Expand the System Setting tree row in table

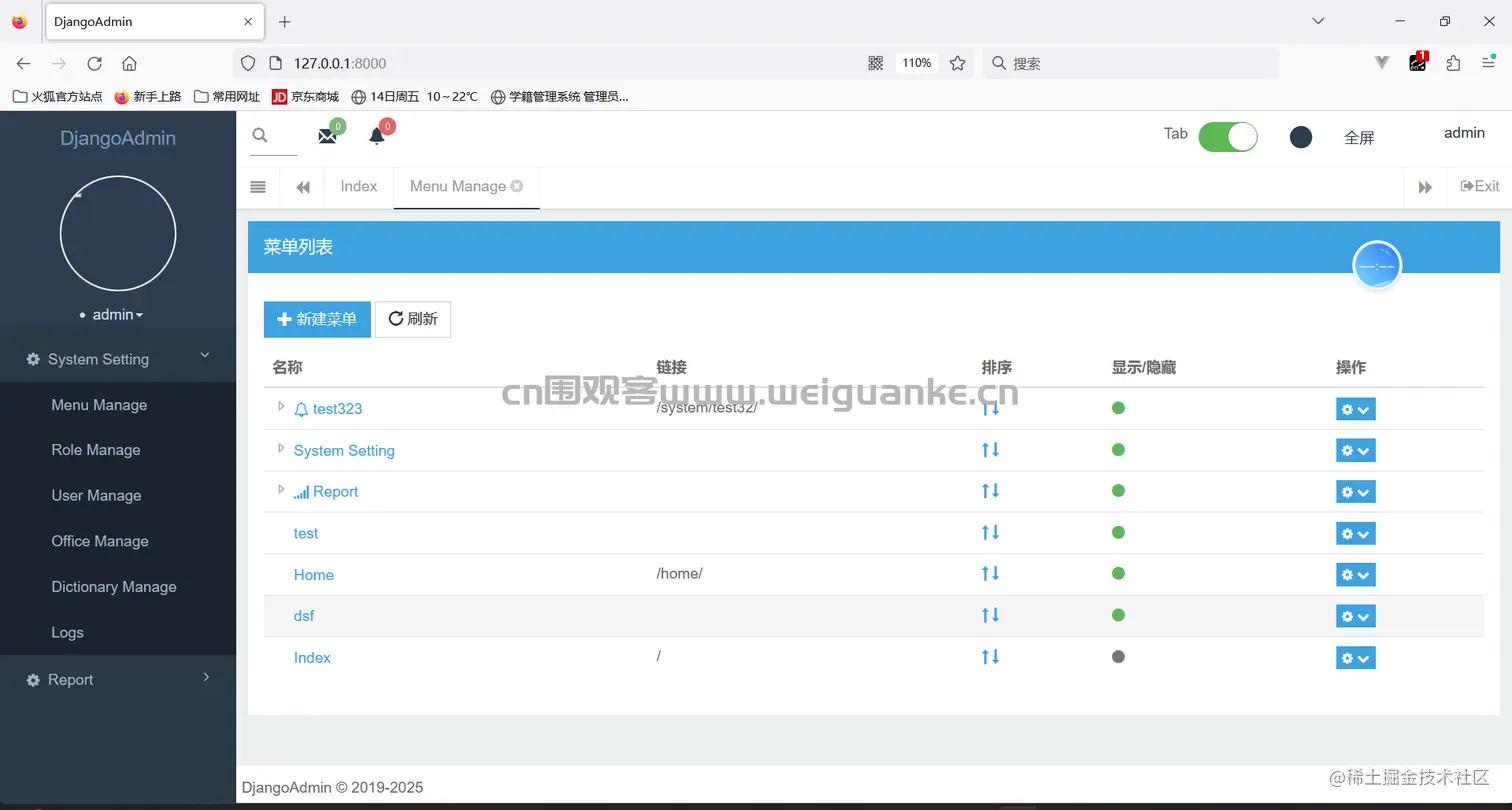281,448
